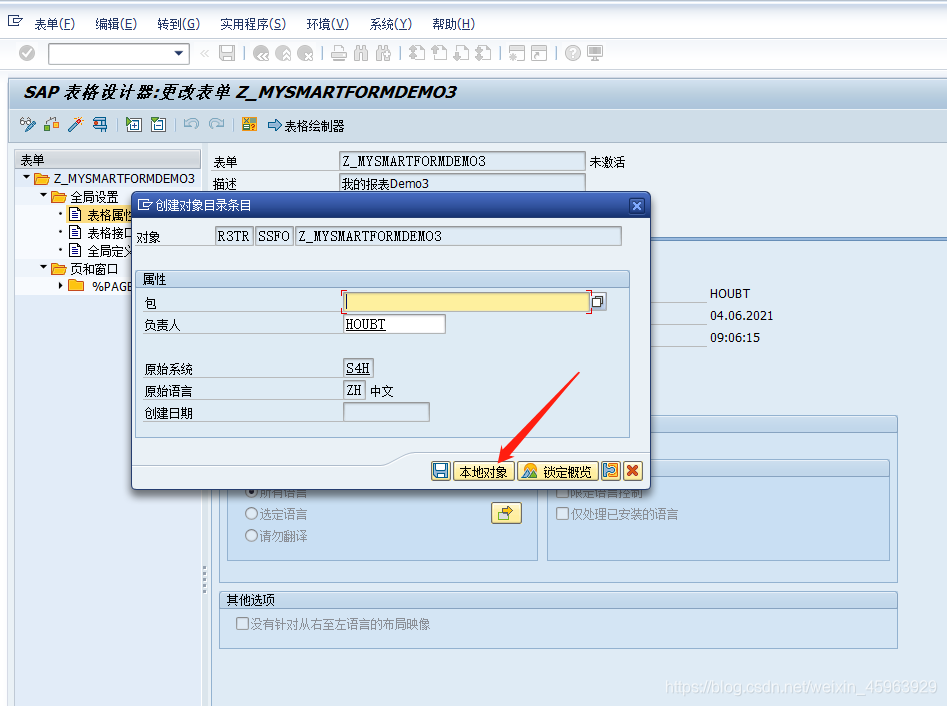Screen dimensions: 947x706
Task: Click the Field List on/off icon
Action: pyautogui.click(x=249, y=125)
